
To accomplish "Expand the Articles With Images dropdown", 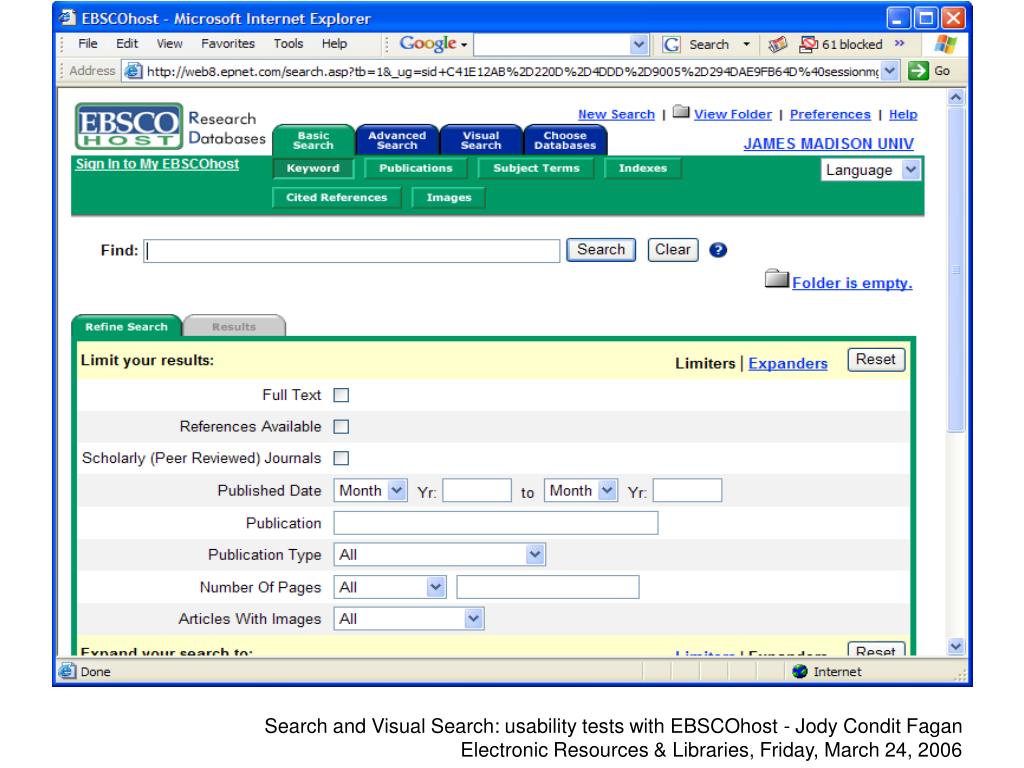I will click(409, 618).
